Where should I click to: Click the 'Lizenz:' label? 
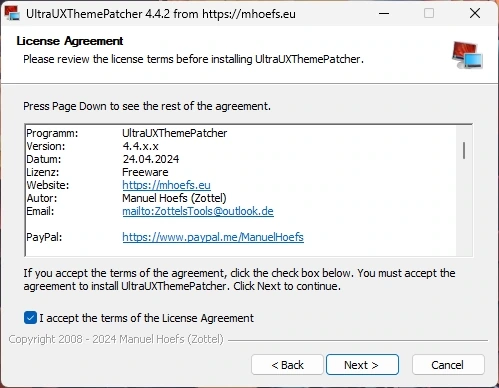(43, 172)
